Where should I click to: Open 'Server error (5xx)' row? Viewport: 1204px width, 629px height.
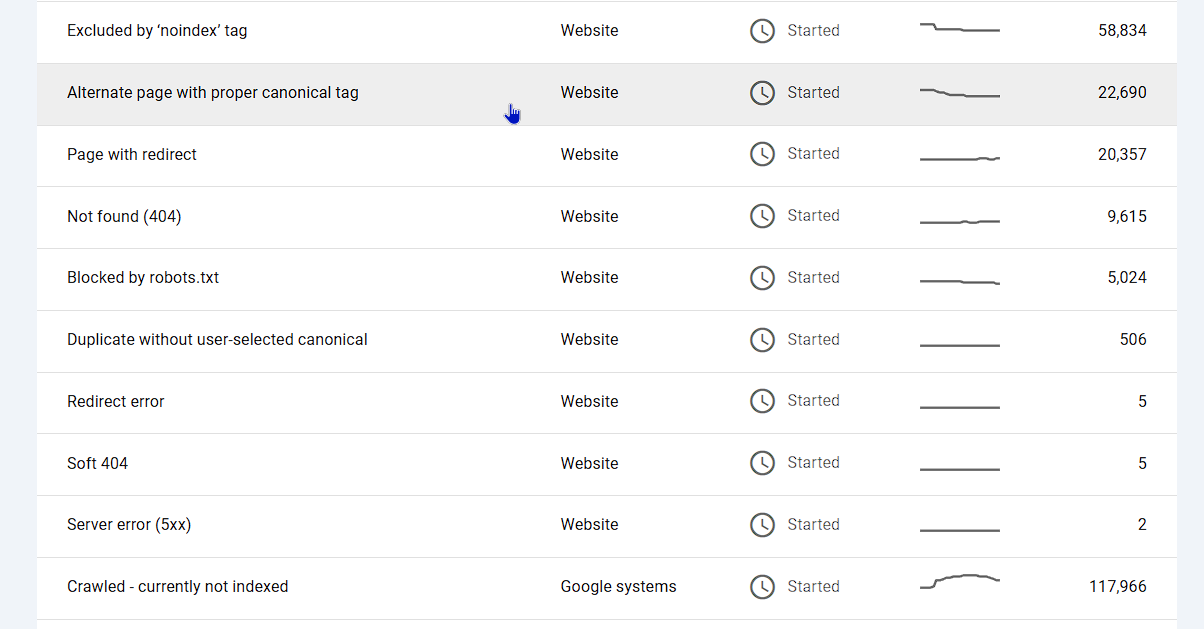click(129, 525)
